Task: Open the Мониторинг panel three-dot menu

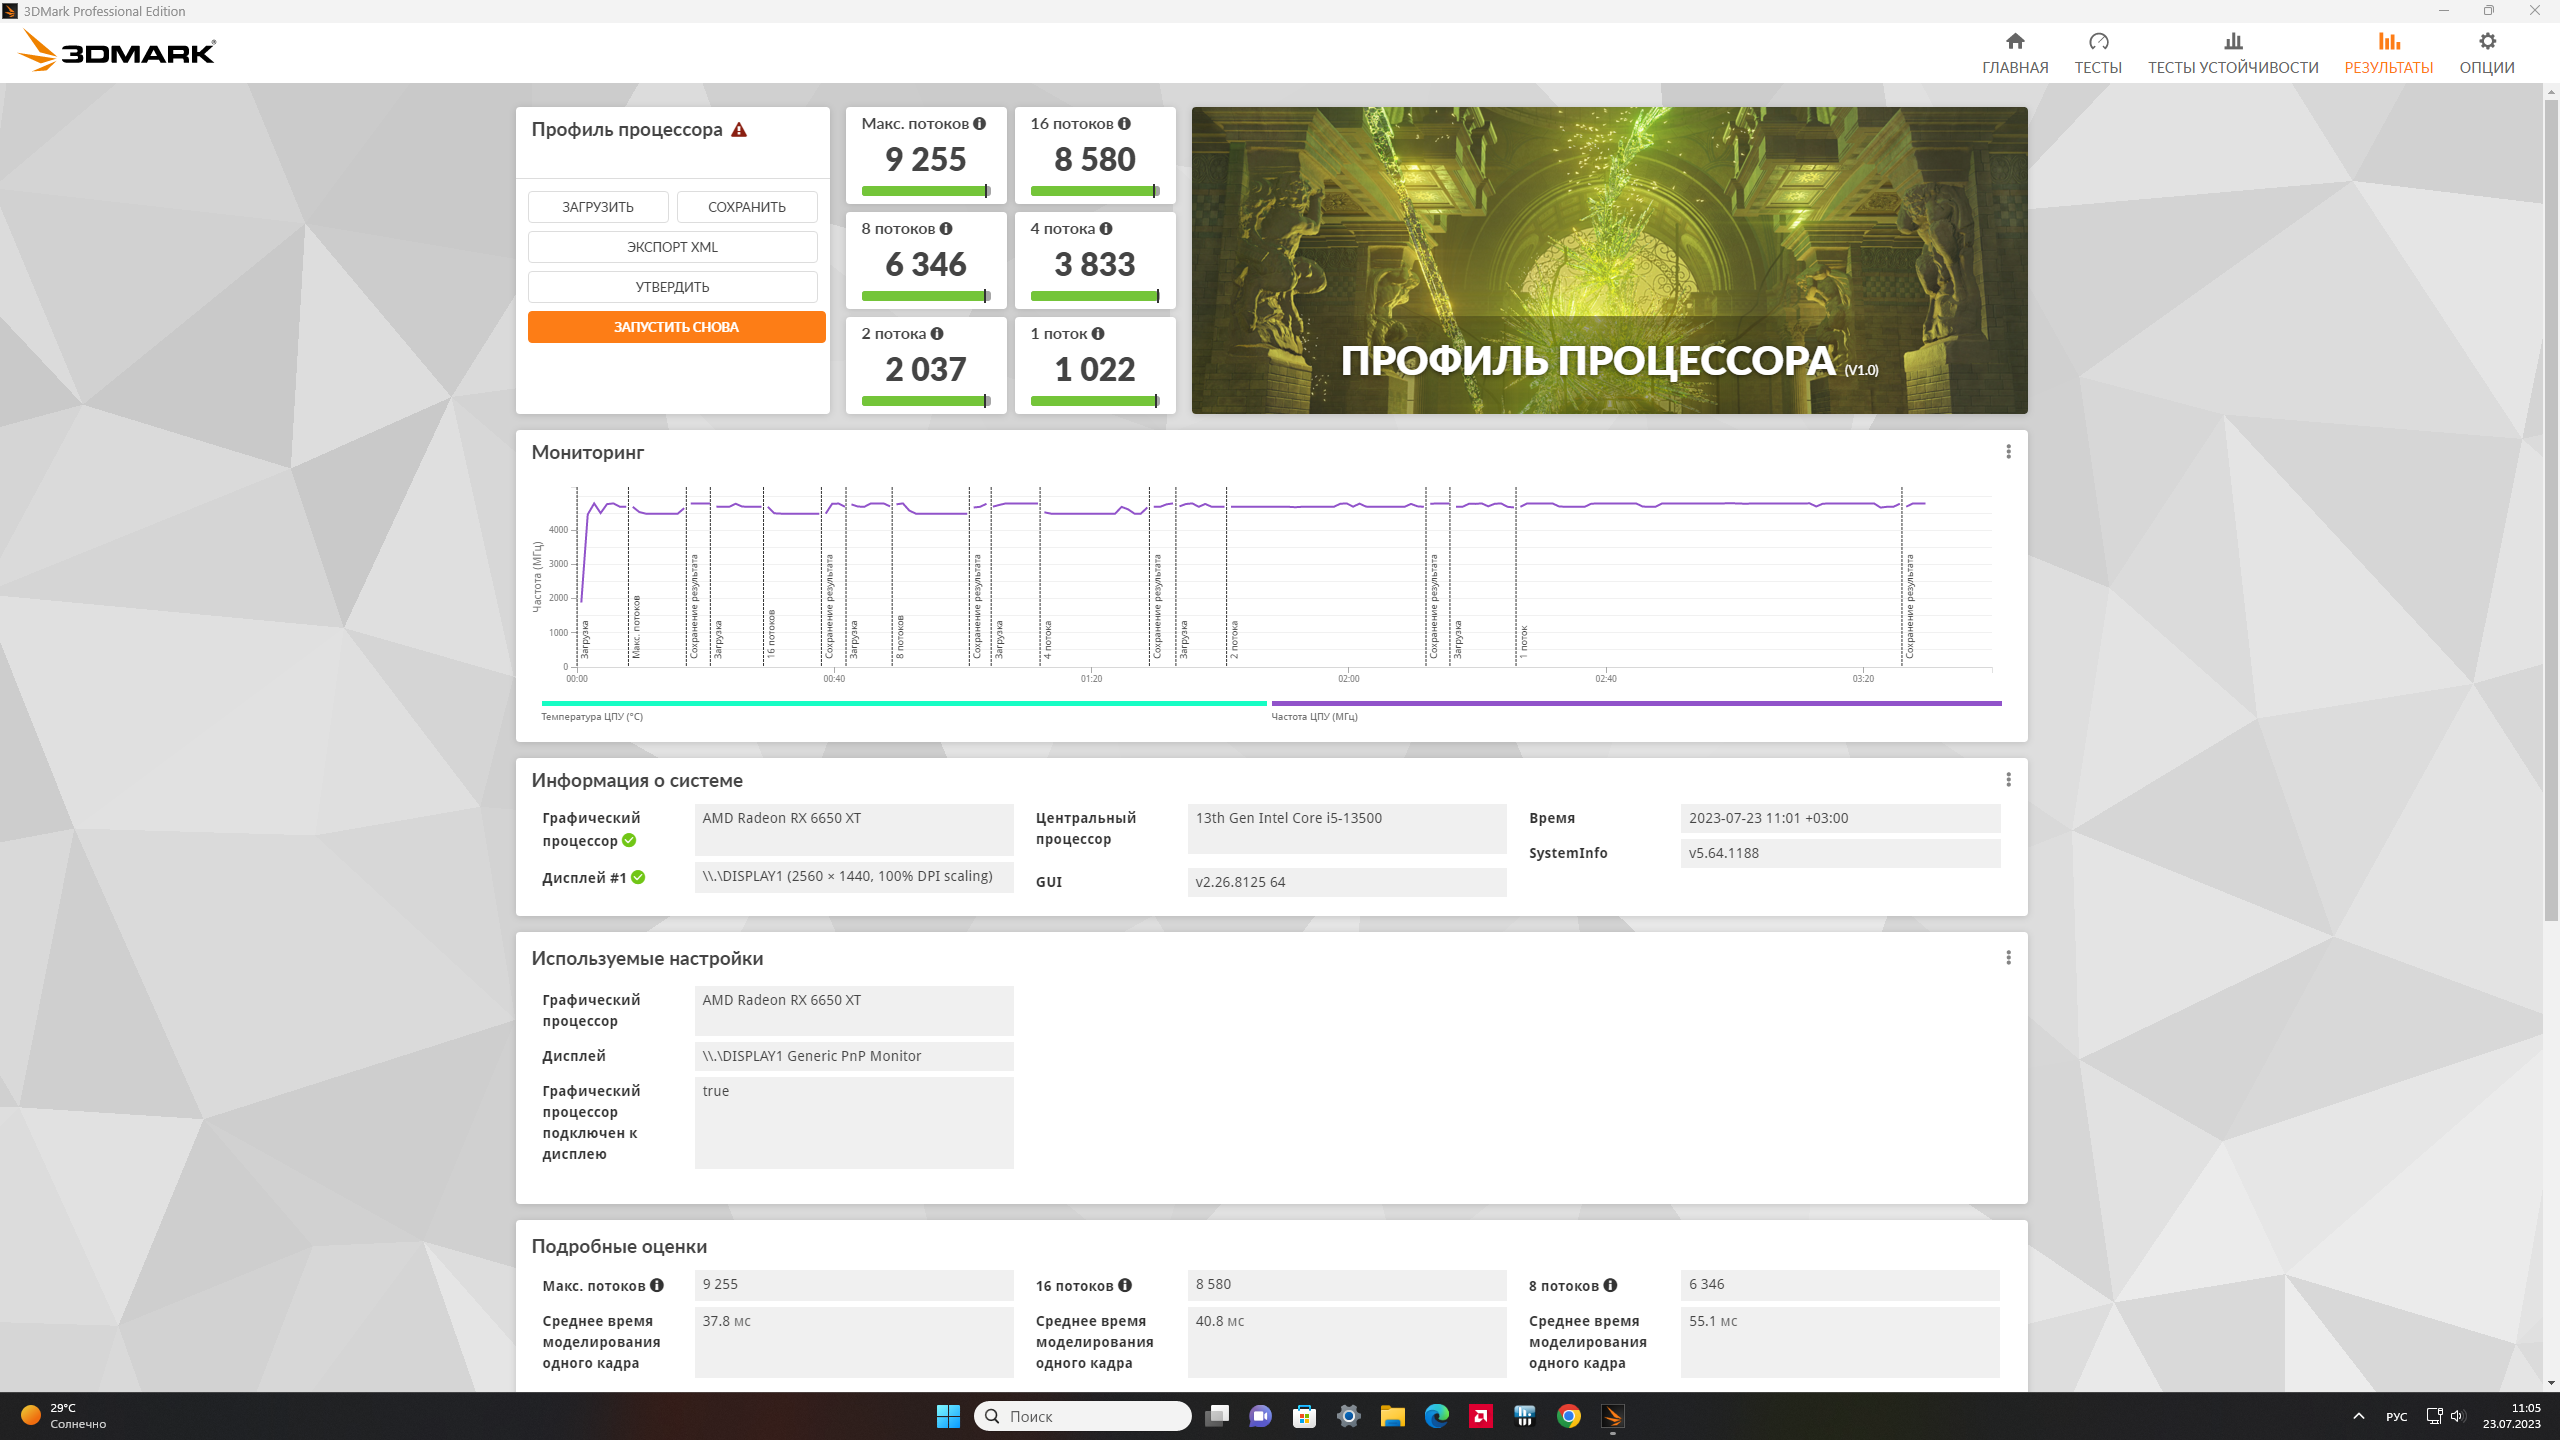Action: (x=2008, y=452)
